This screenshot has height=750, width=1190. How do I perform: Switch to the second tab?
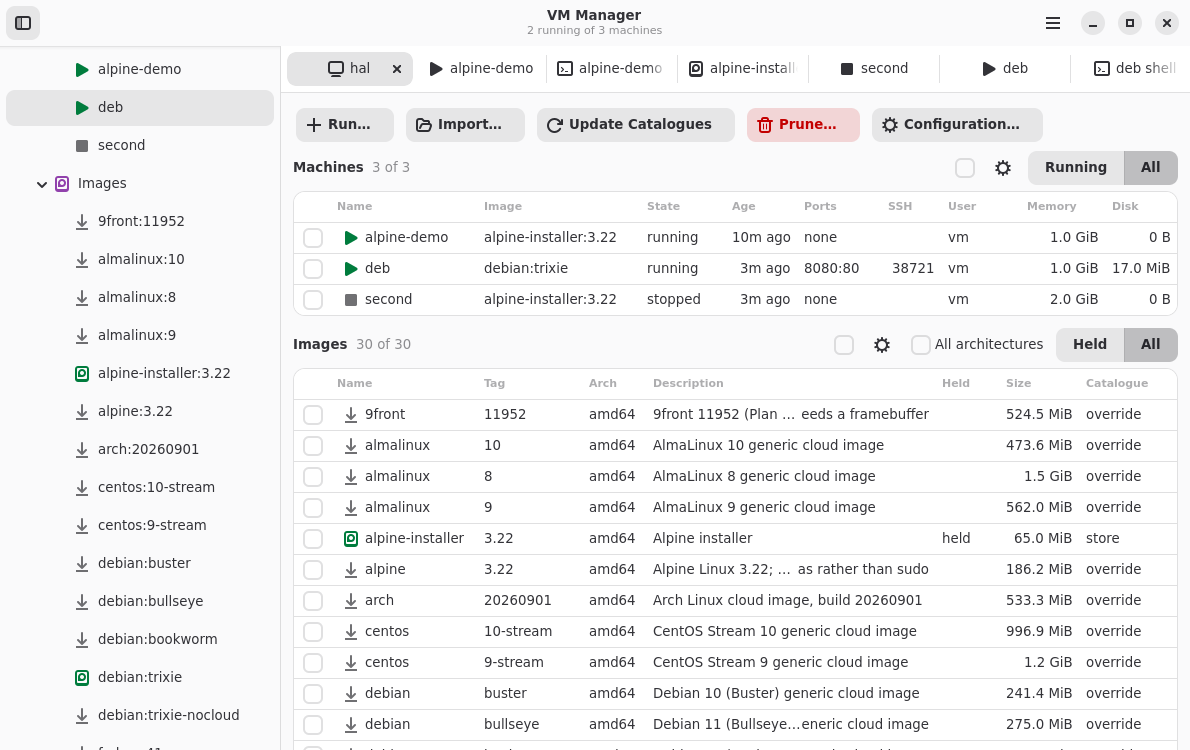874,69
